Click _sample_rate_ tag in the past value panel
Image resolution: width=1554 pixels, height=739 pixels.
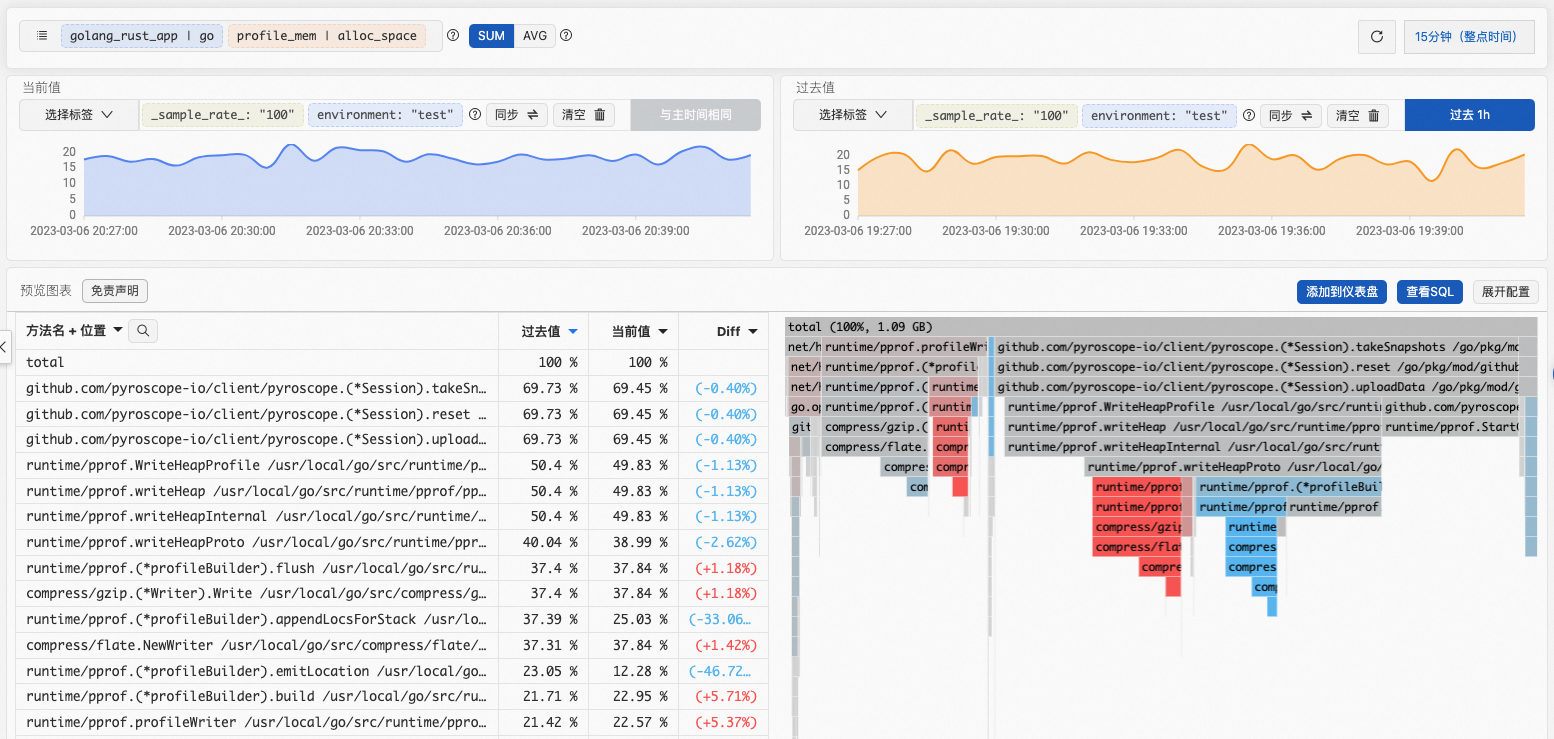997,115
